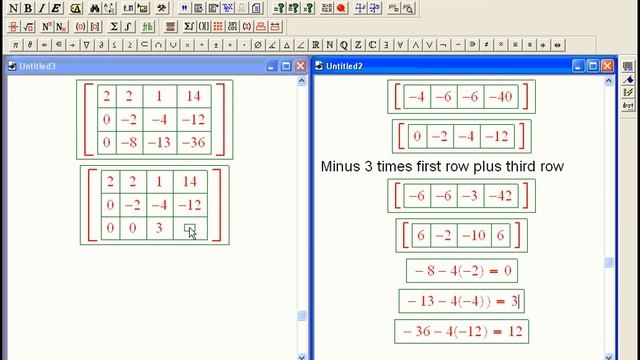Click top icon in right side toolbar
640x360 pixels.
point(628,67)
